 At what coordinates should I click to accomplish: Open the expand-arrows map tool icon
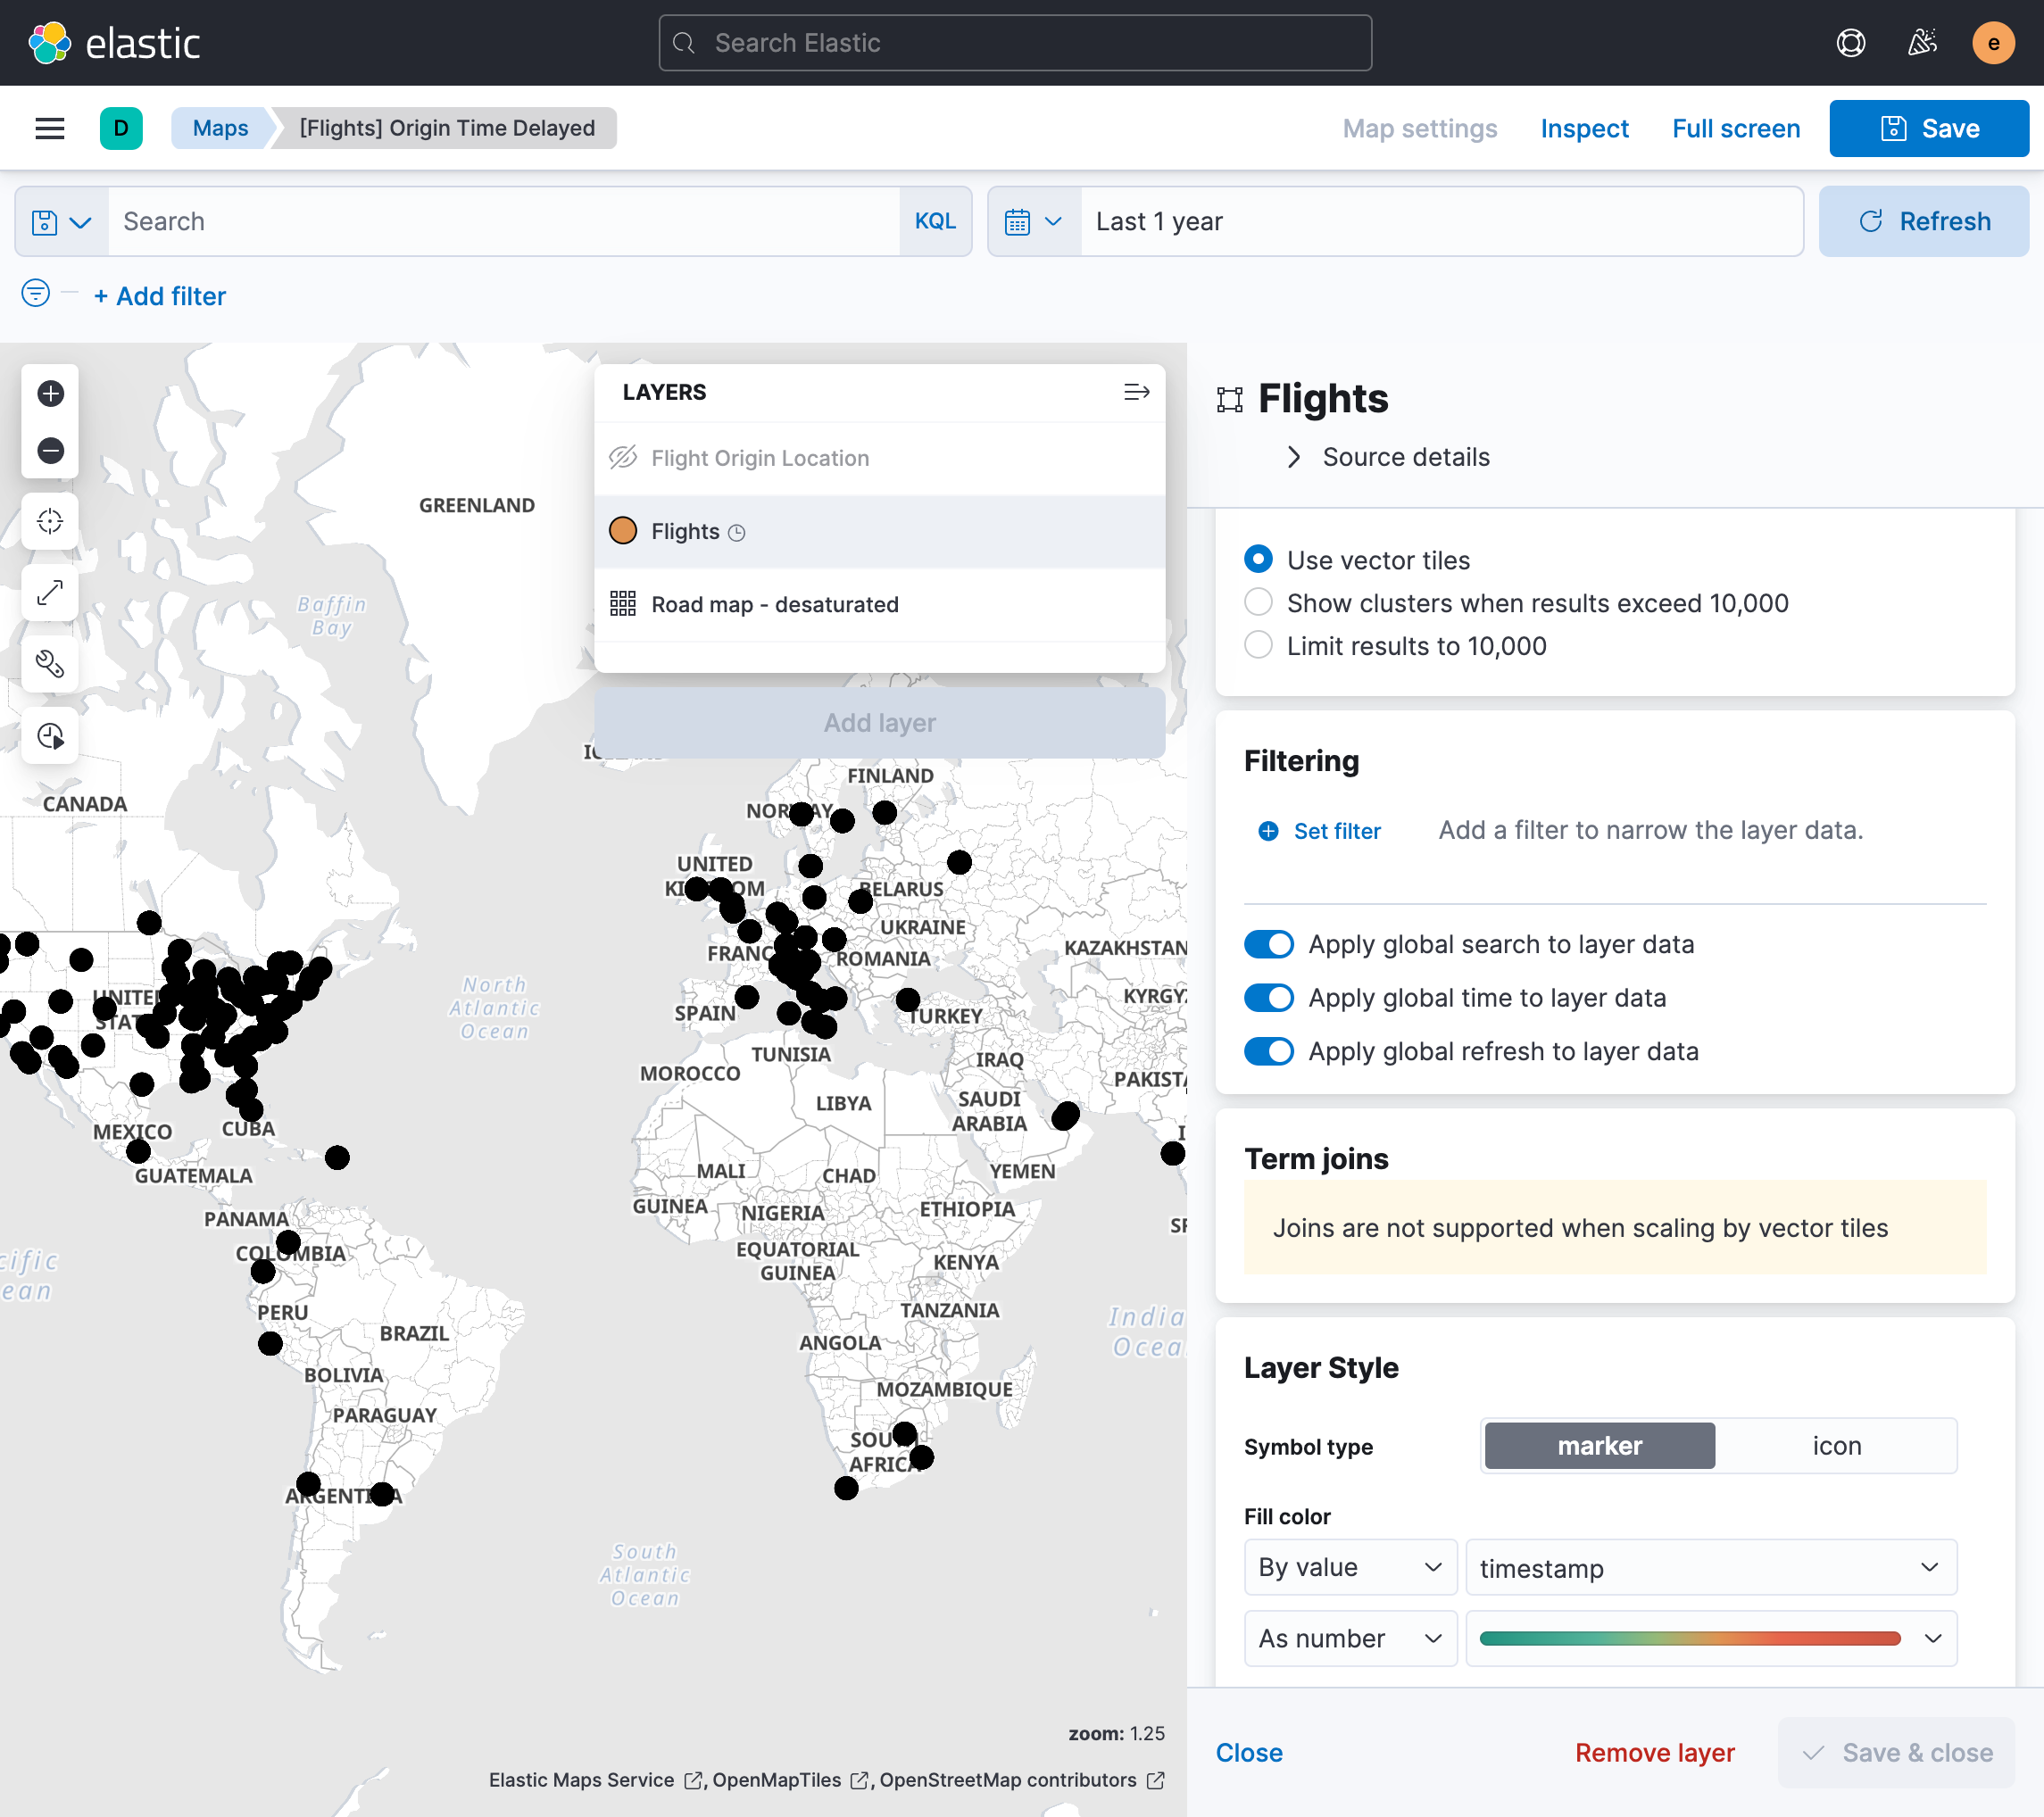pyautogui.click(x=50, y=593)
